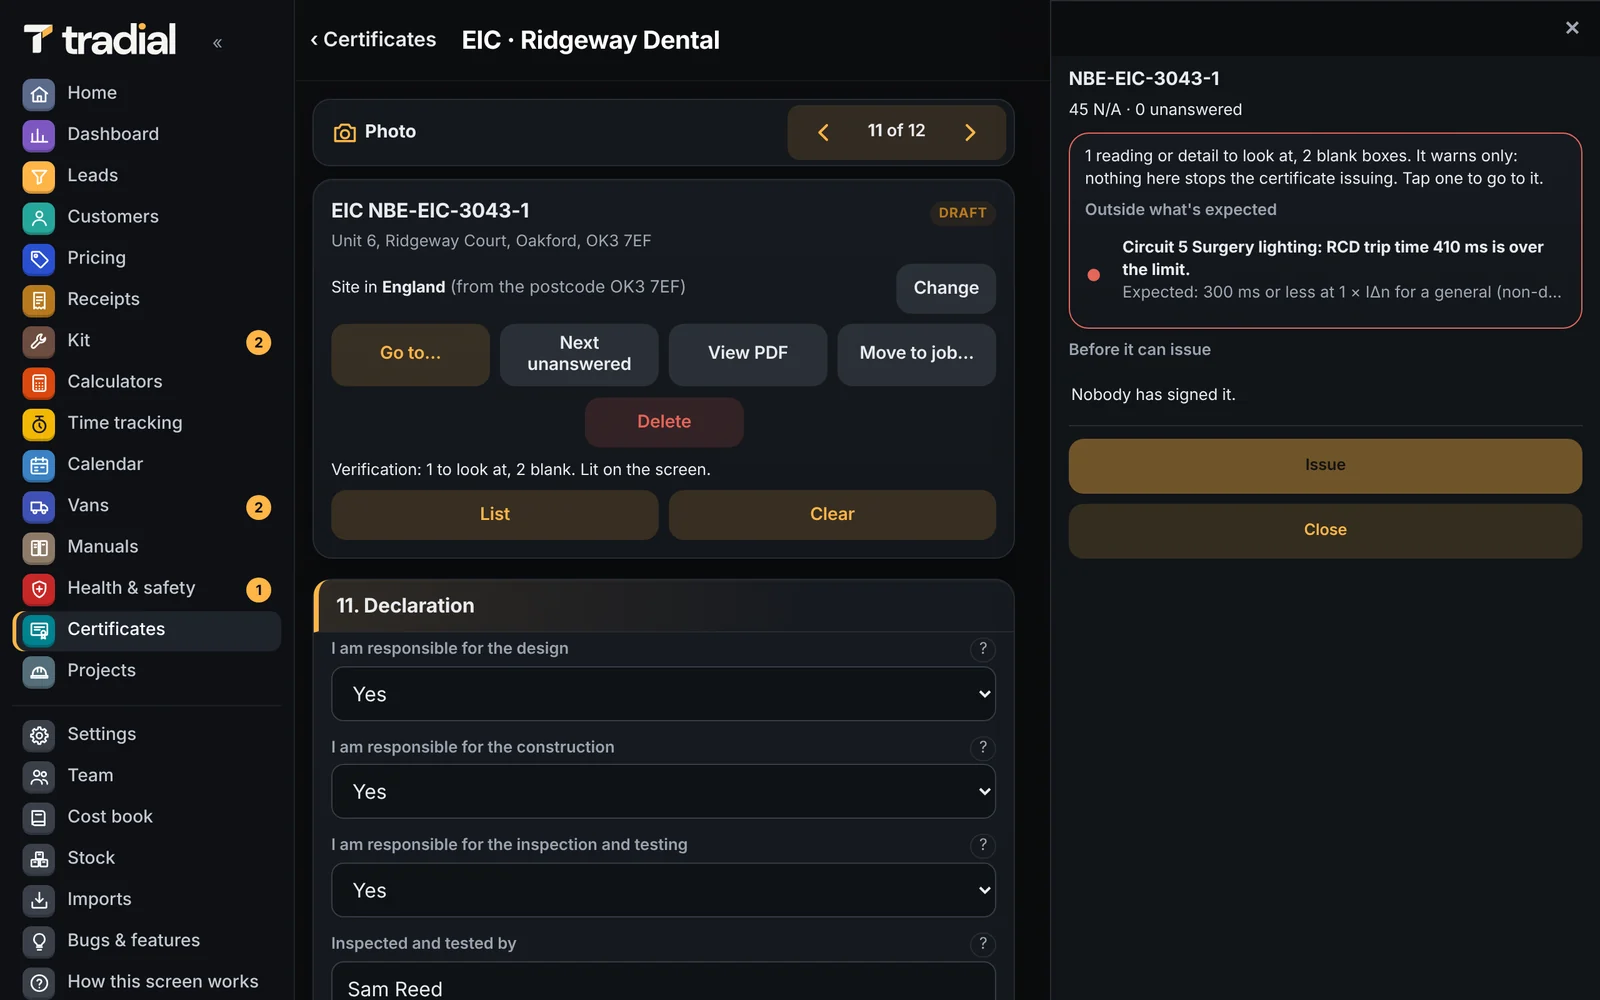Open the Go to... menu button

point(410,354)
